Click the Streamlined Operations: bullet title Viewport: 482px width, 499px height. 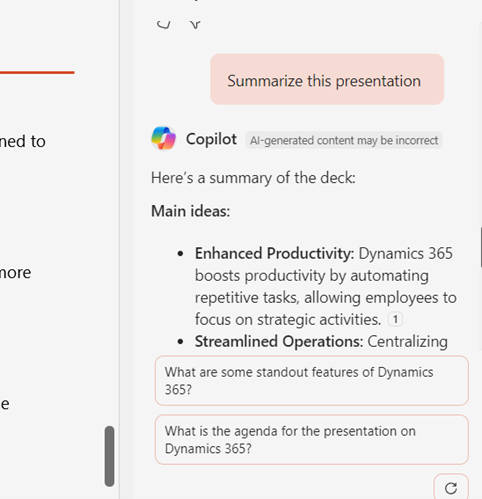click(279, 341)
